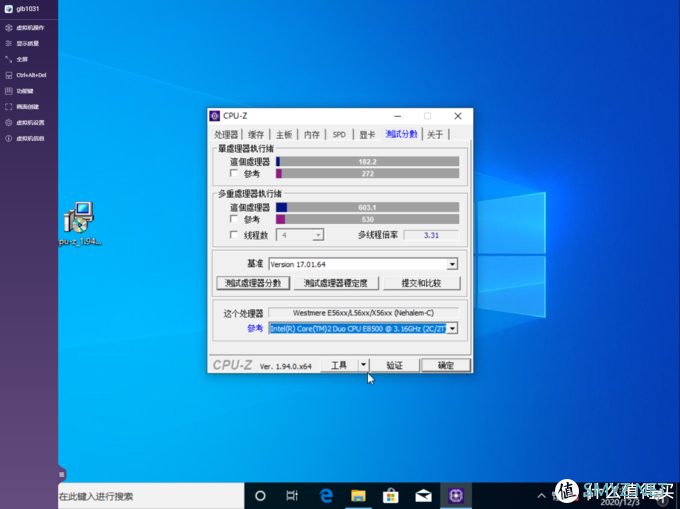Open the 显示质量 display quality option

tap(24, 43)
